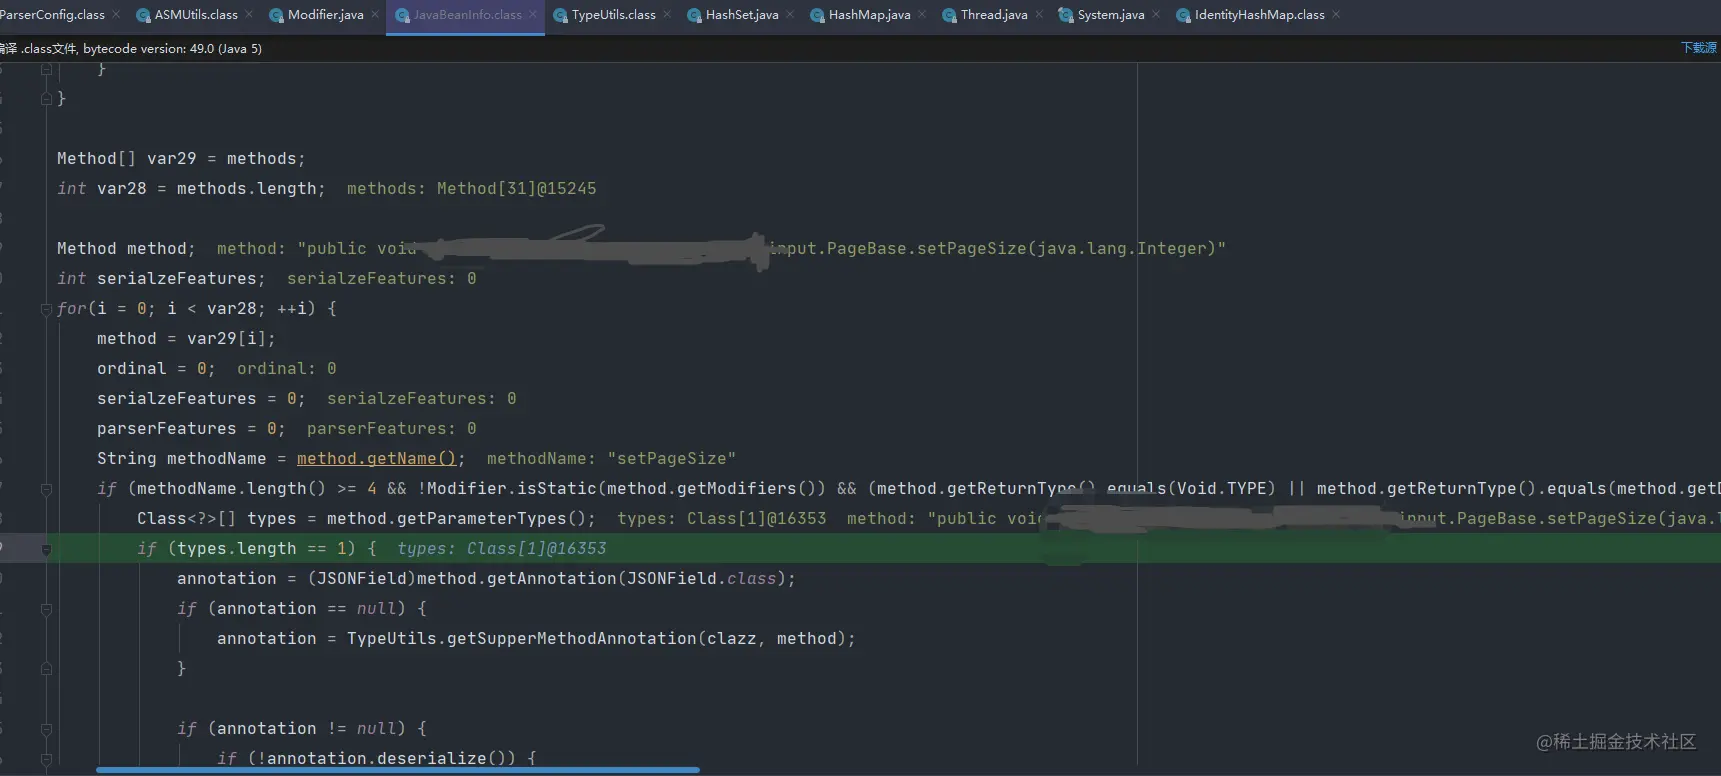The image size is (1721, 776).
Task: Collapse the !annotation.deserialize() fold marker
Action: click(x=46, y=759)
